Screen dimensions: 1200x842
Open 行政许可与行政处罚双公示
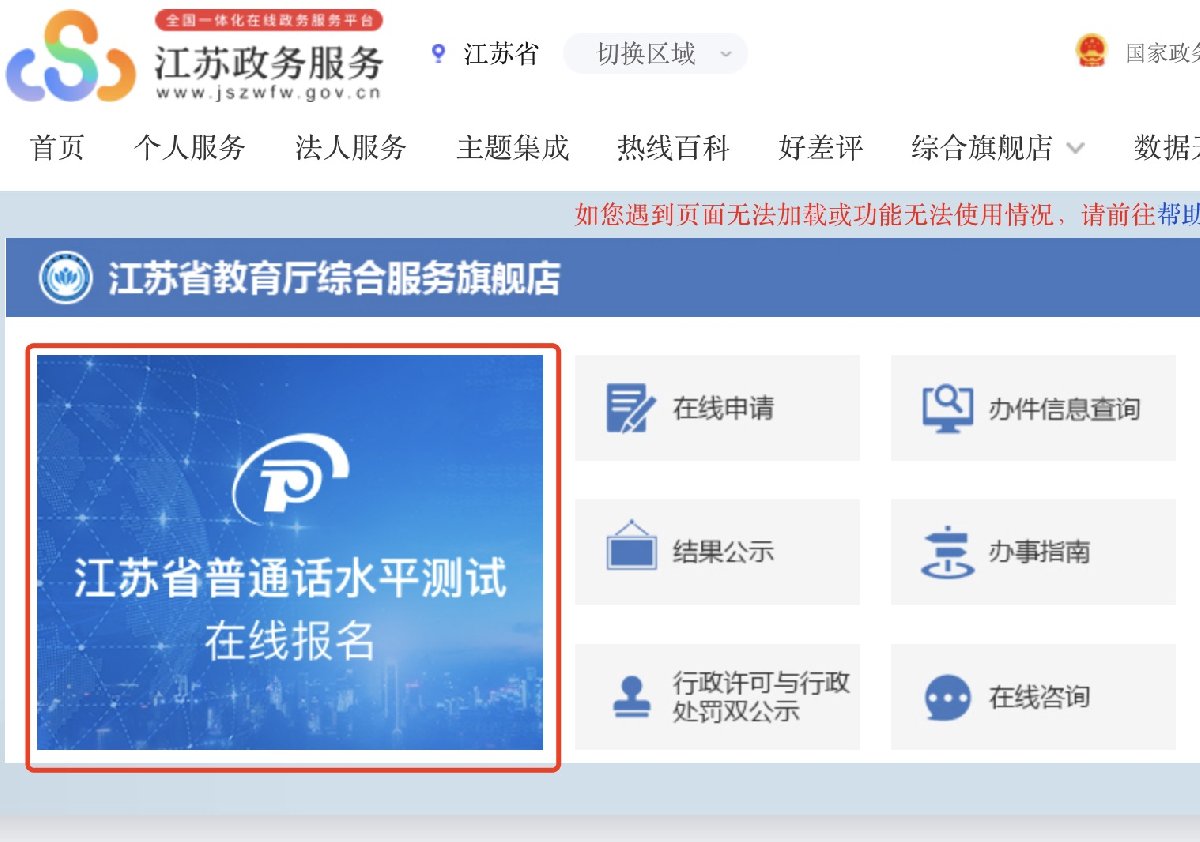click(717, 697)
